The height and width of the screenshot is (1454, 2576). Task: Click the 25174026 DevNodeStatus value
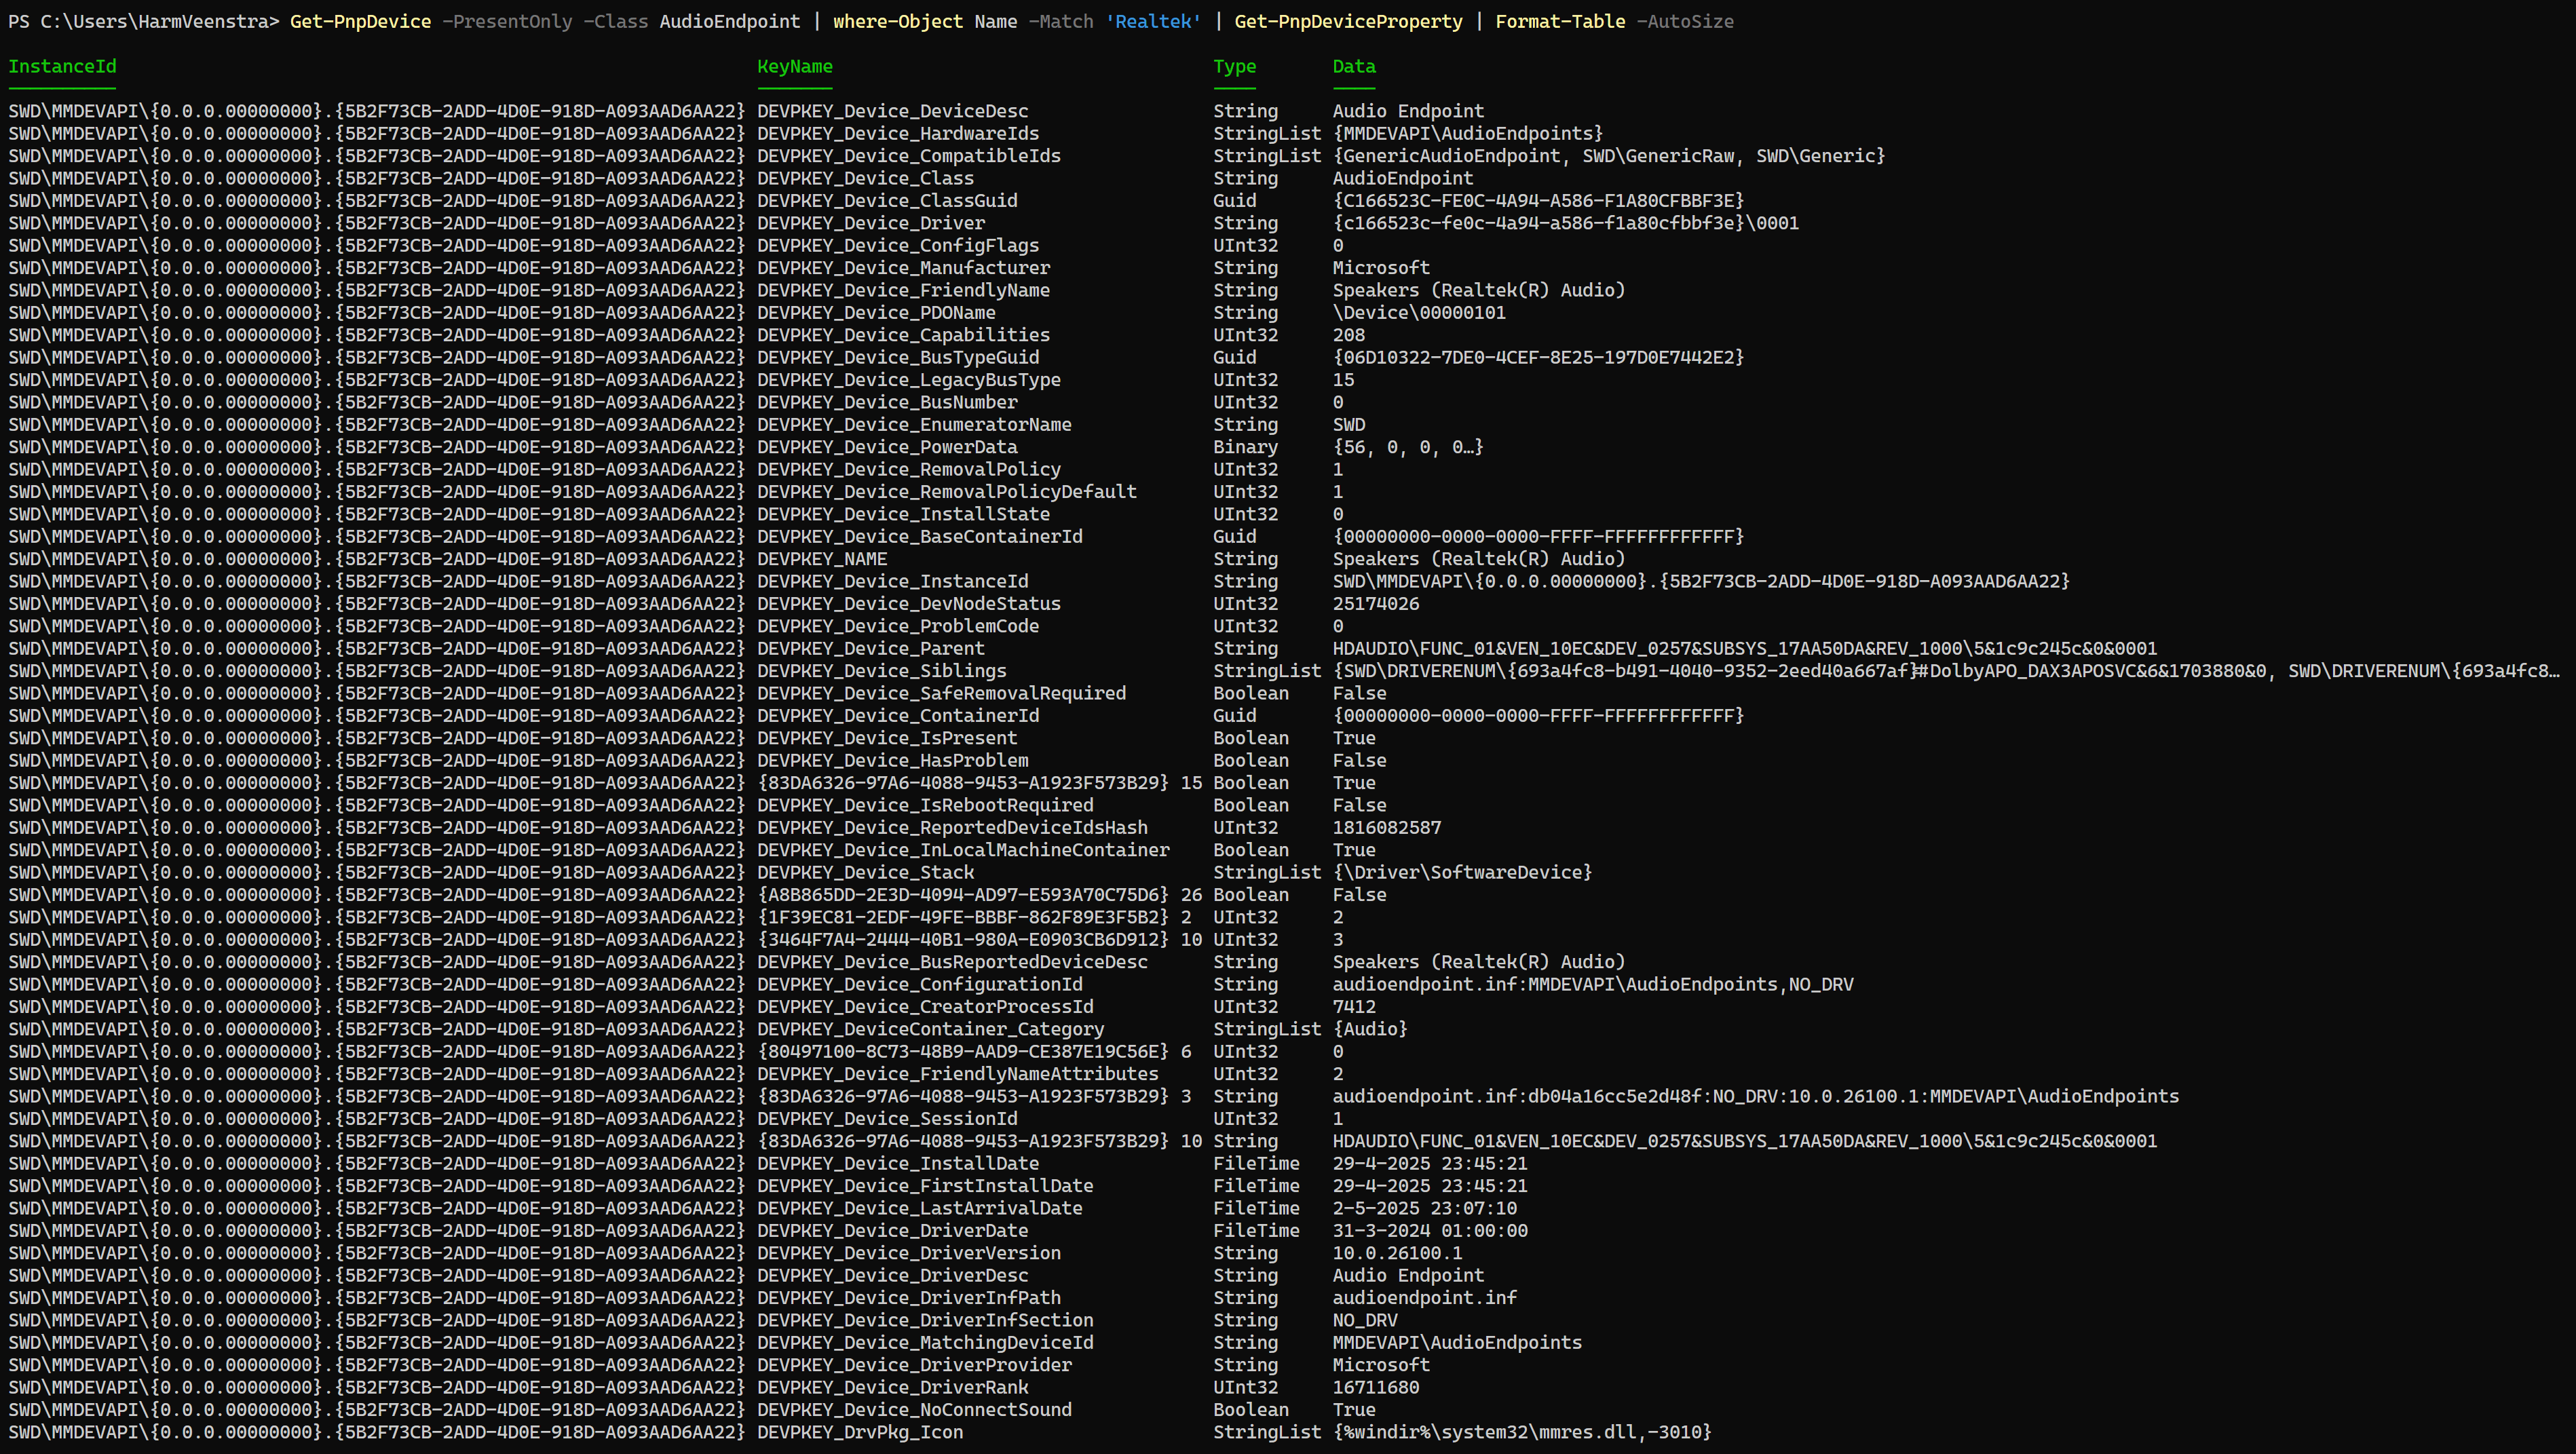coord(1375,604)
